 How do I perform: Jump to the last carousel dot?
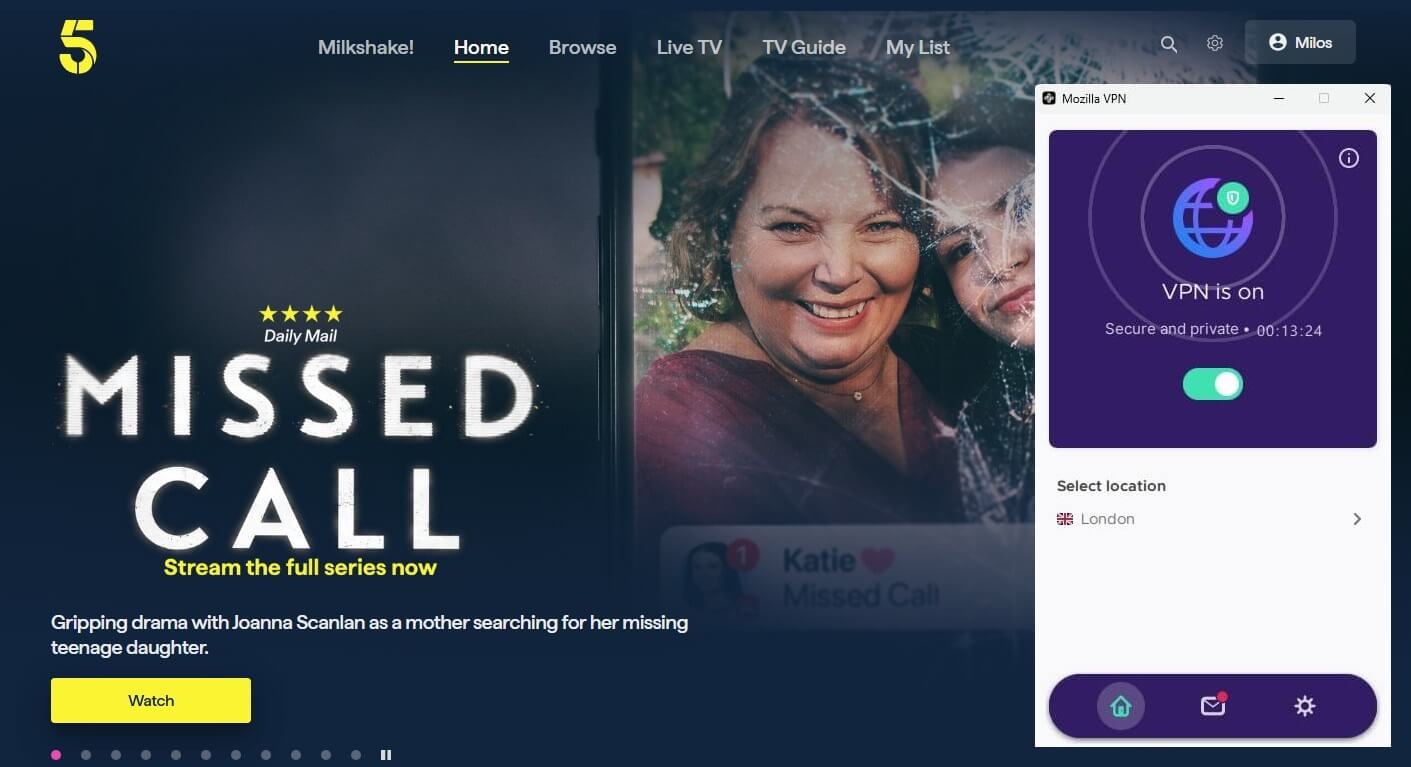click(x=356, y=755)
